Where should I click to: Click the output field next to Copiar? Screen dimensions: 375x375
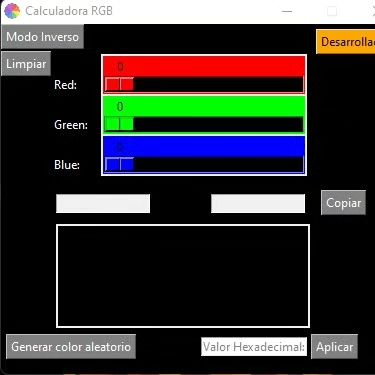[258, 203]
